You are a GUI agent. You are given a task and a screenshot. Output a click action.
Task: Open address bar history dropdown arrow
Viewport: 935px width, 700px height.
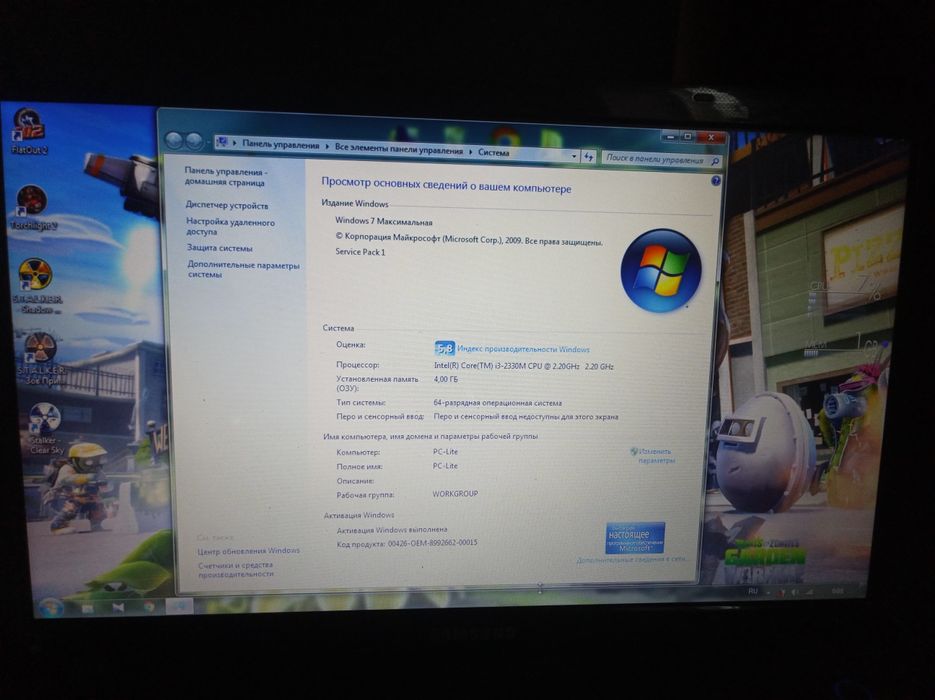pyautogui.click(x=574, y=156)
